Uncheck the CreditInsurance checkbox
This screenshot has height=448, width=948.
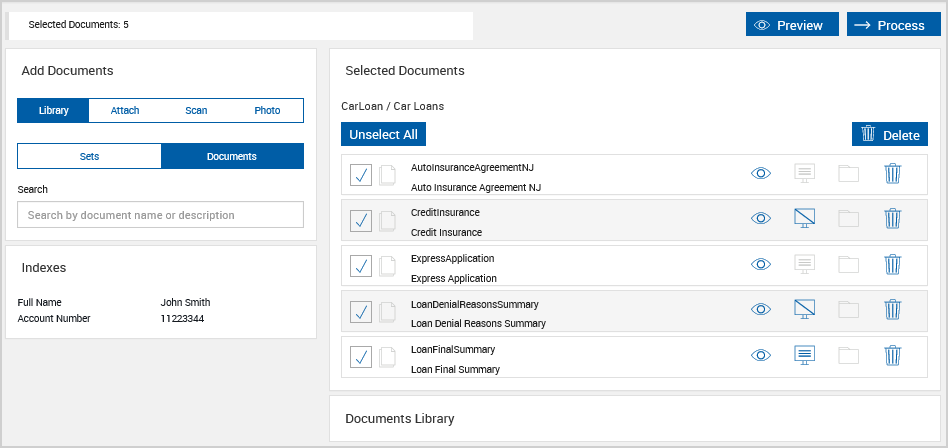(x=361, y=221)
